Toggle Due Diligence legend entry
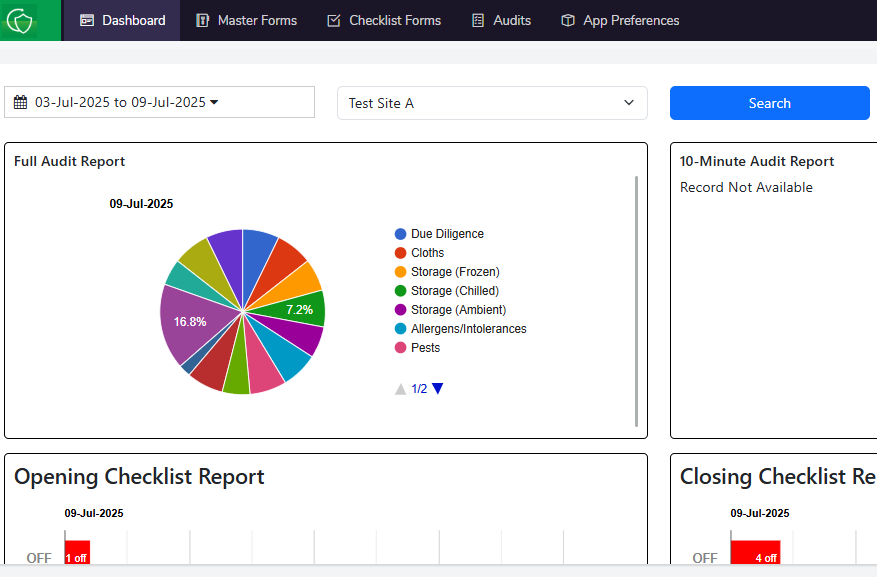This screenshot has height=577, width=877. 447,234
